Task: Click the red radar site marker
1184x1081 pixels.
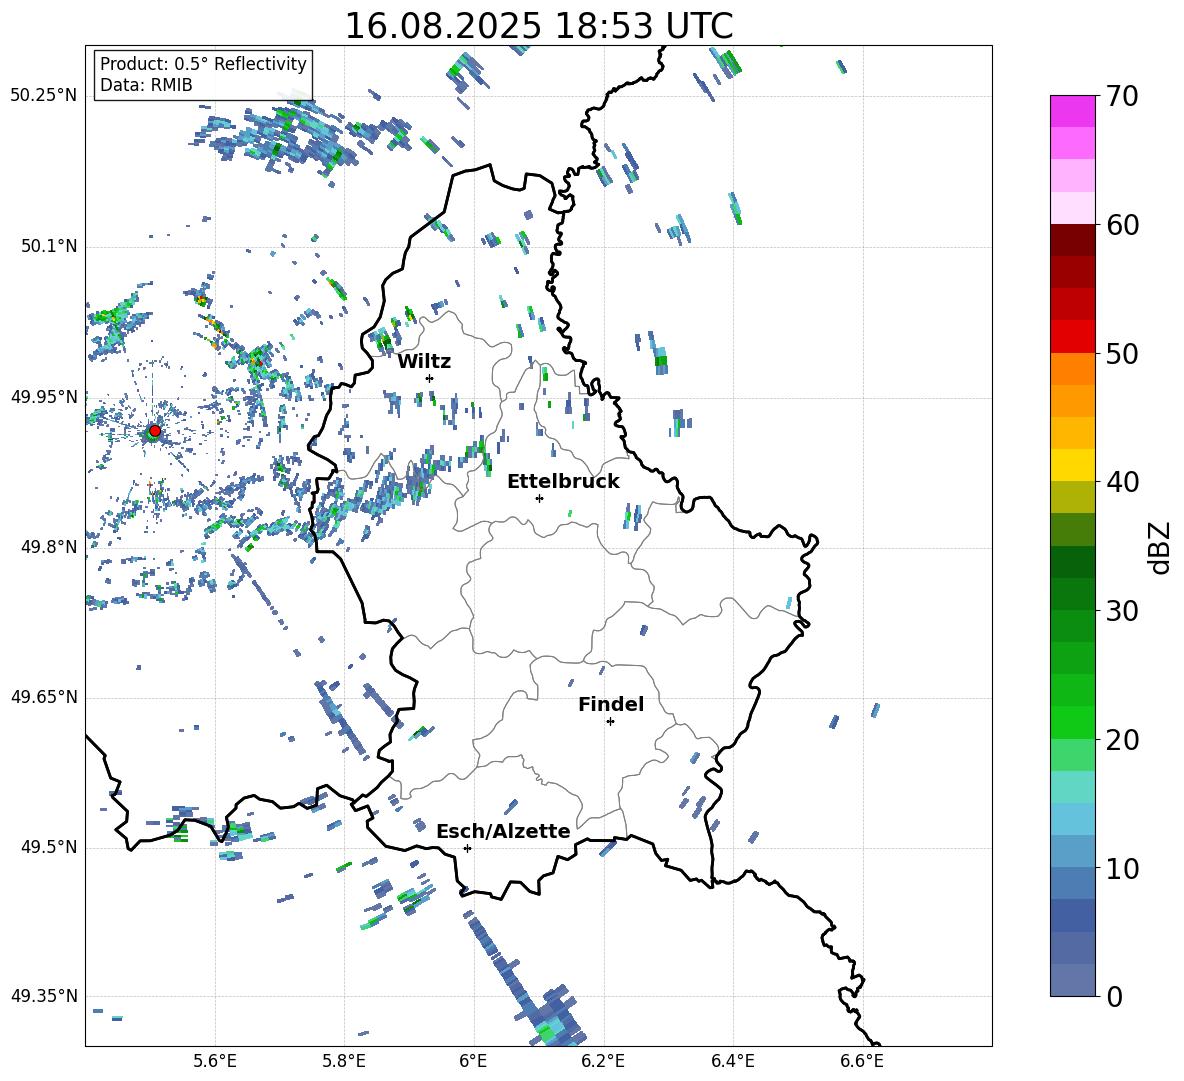Action: point(155,430)
